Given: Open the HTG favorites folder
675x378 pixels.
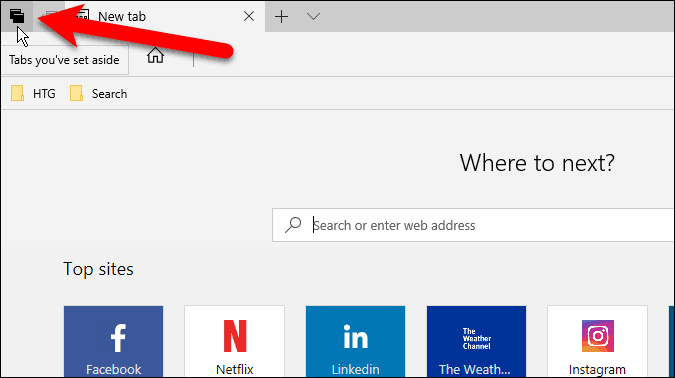Looking at the screenshot, I should [x=34, y=93].
